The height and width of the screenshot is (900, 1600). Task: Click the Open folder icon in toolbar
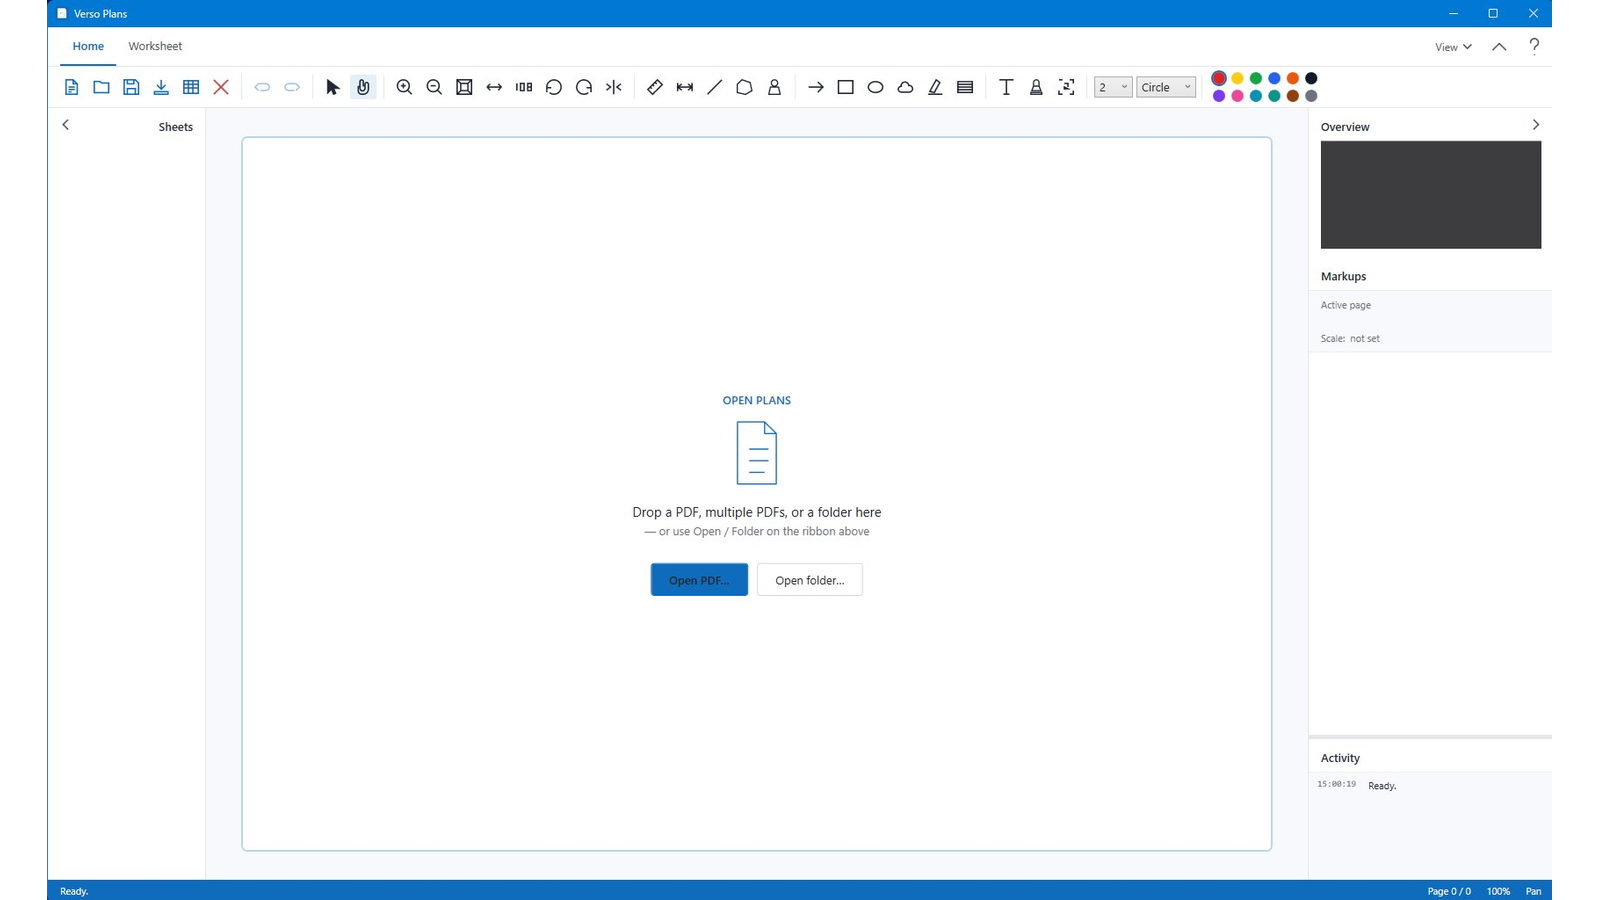101,87
